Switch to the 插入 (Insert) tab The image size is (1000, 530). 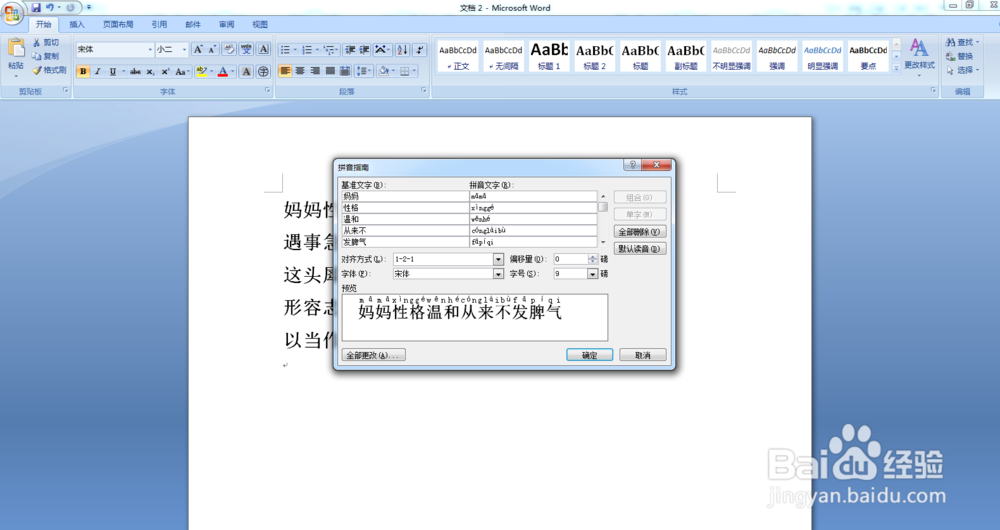(77, 24)
